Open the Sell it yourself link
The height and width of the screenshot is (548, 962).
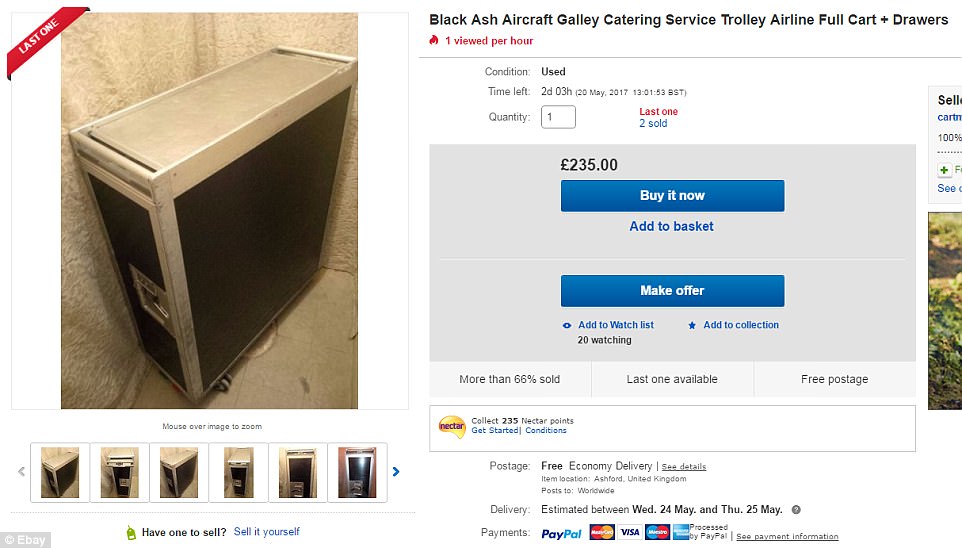click(x=266, y=532)
